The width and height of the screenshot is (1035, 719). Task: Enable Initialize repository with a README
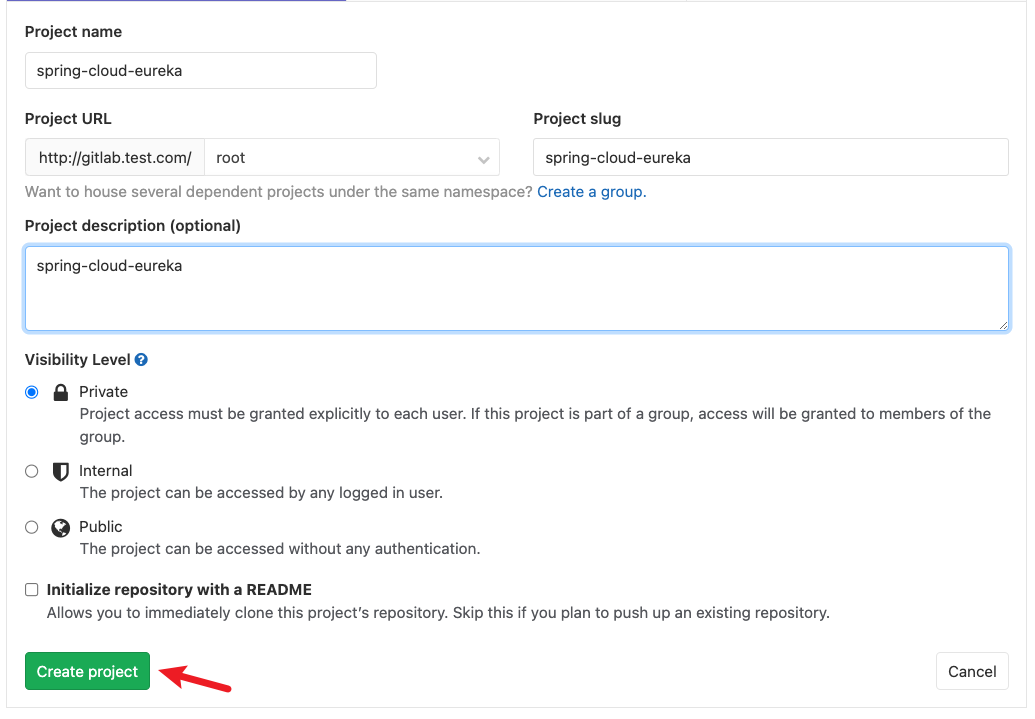32,590
